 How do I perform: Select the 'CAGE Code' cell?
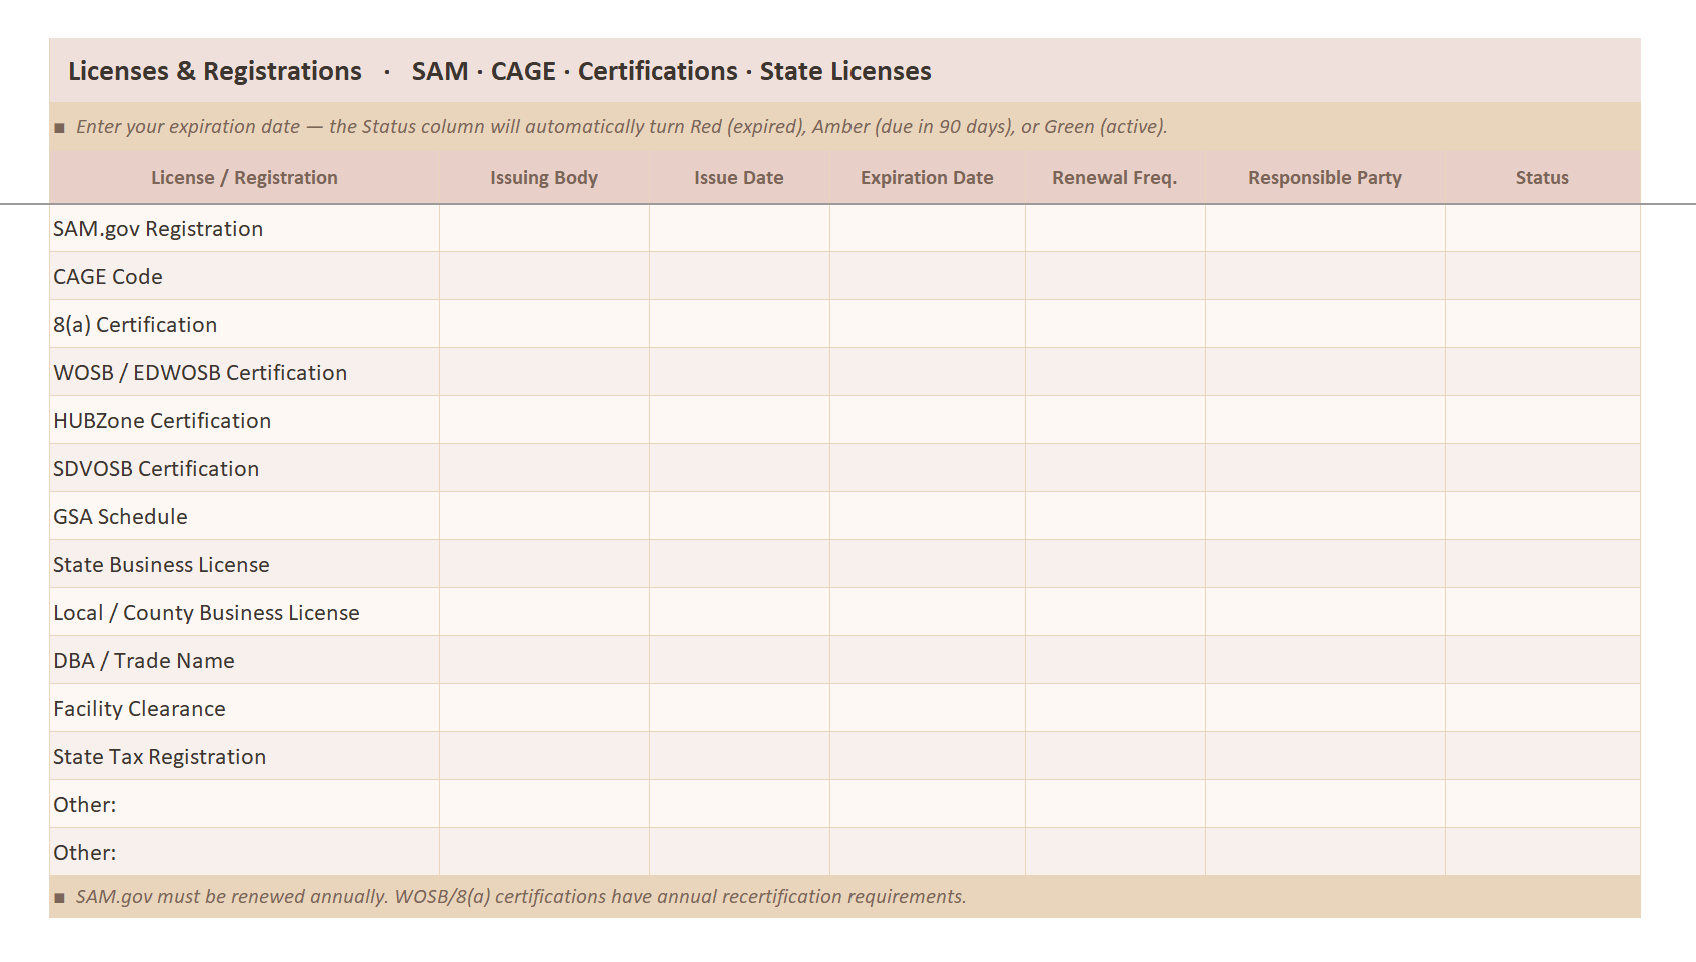[x=244, y=276]
